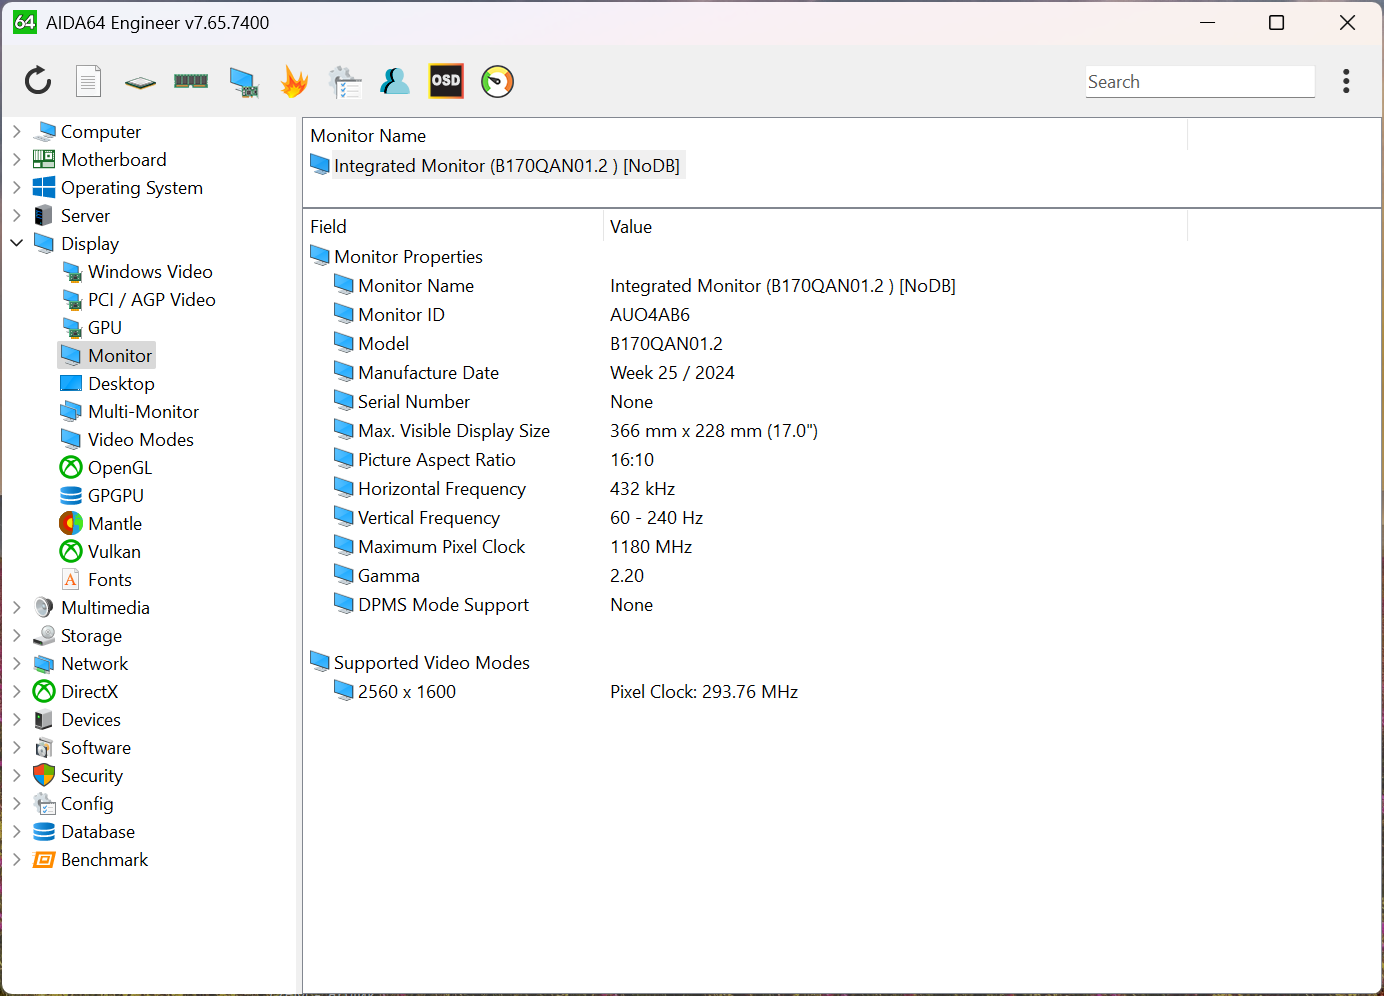The image size is (1384, 996).
Task: Open the gauge SensorPanel icon
Action: click(x=497, y=81)
